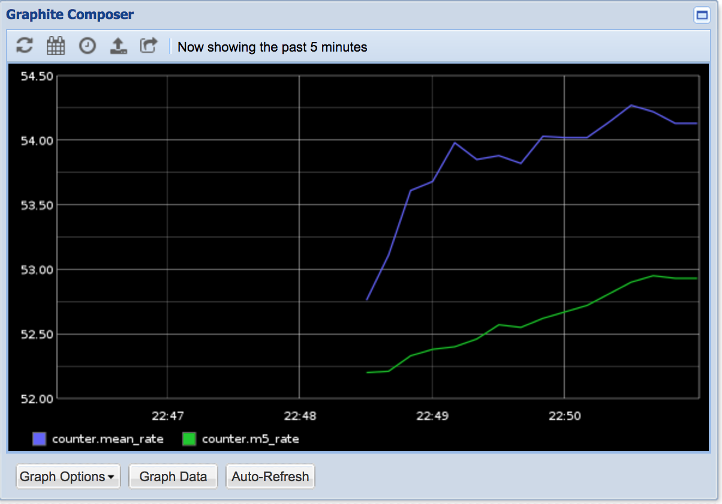The height and width of the screenshot is (504, 722).
Task: Click the counter.mean_rate legend label
Action: pyautogui.click(x=108, y=438)
